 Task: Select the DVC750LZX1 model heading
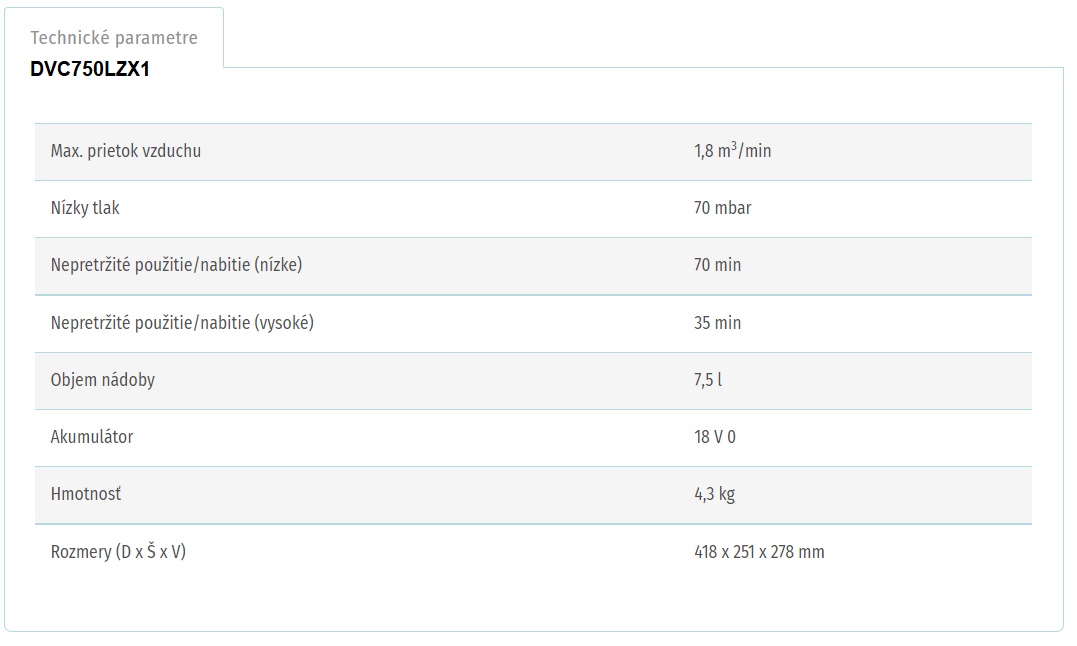pos(90,69)
